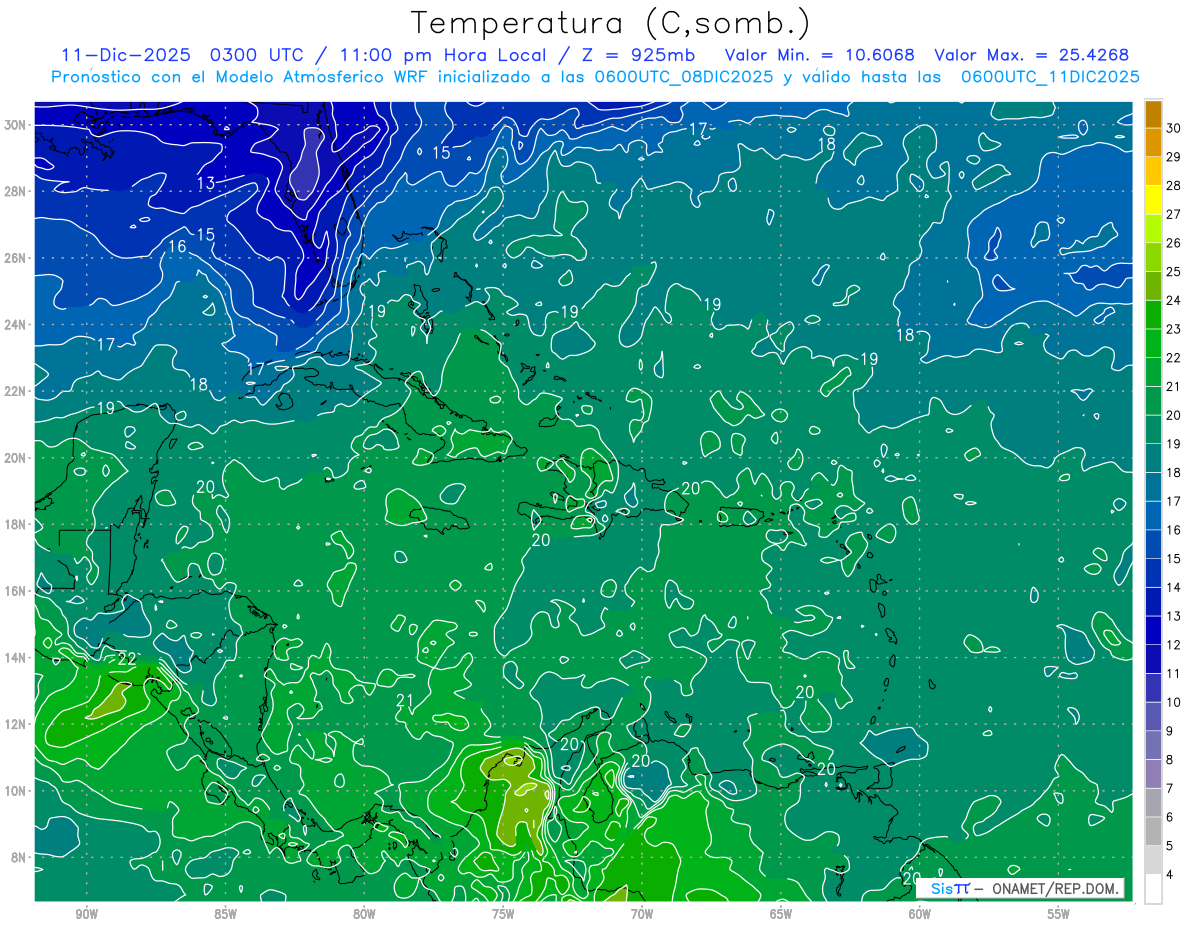Click the '85W' longitude label
Viewport: 1200px width, 927px height.
point(225,914)
